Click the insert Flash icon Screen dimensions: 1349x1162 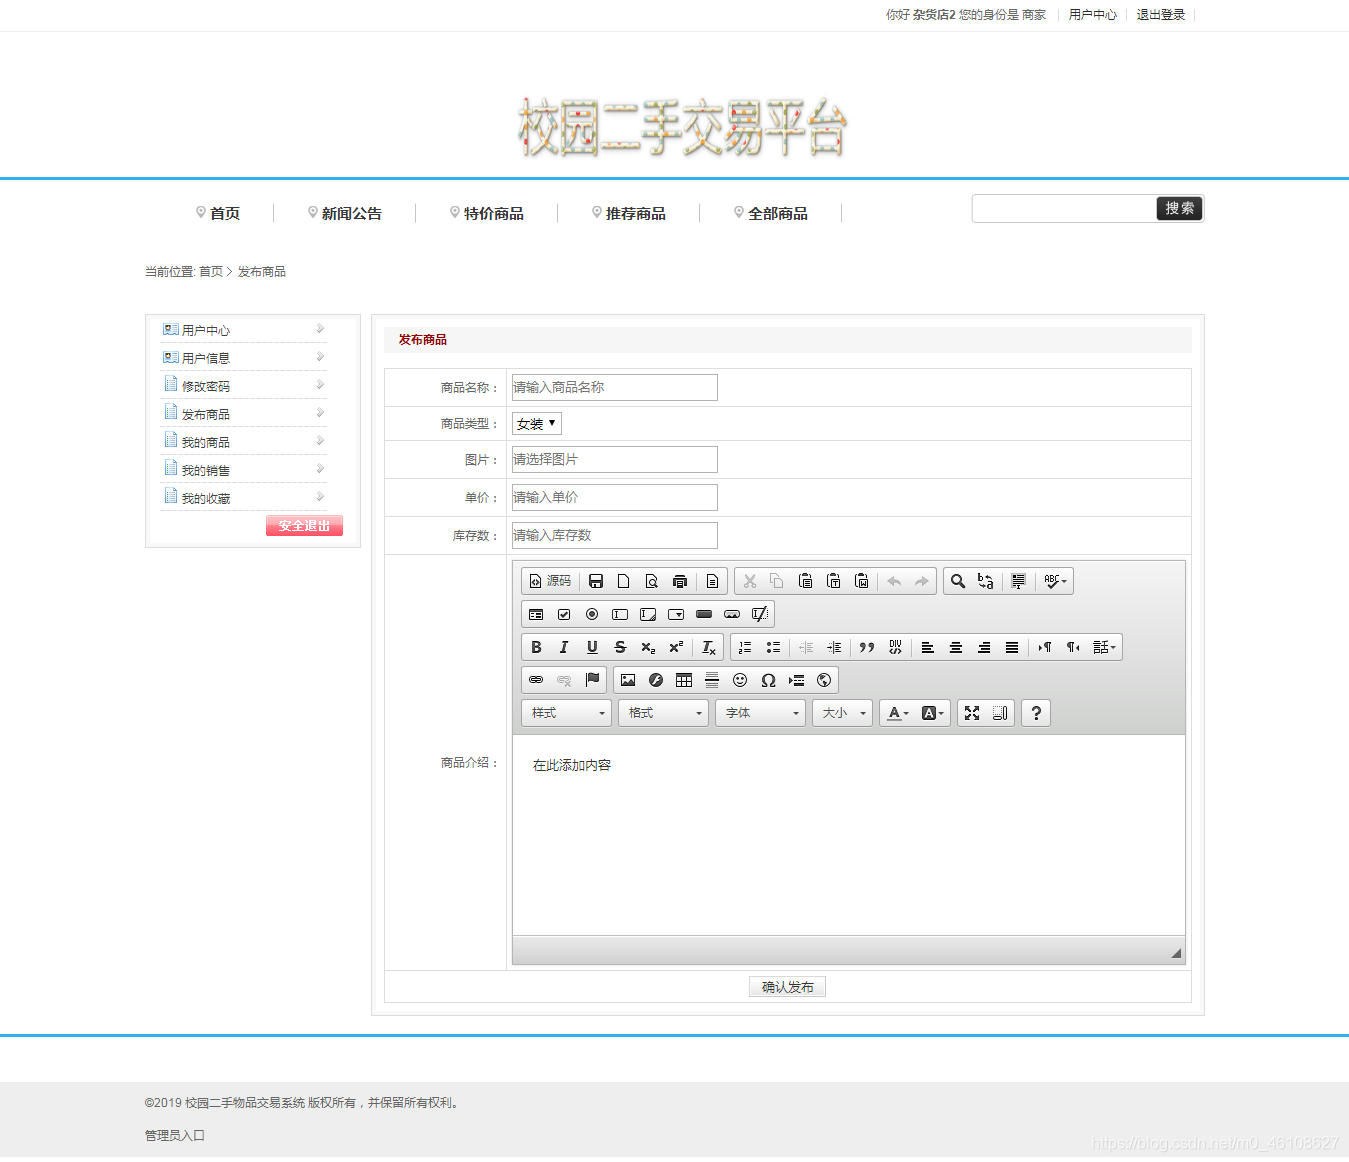click(x=656, y=680)
